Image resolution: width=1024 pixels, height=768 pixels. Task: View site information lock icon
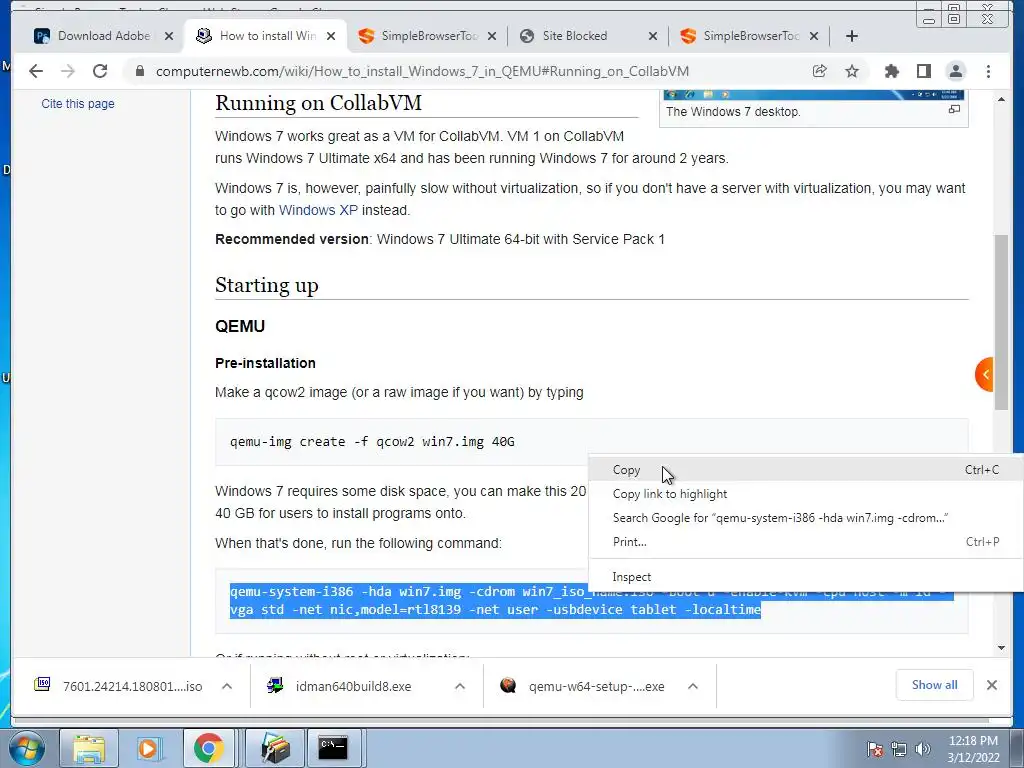(x=139, y=71)
